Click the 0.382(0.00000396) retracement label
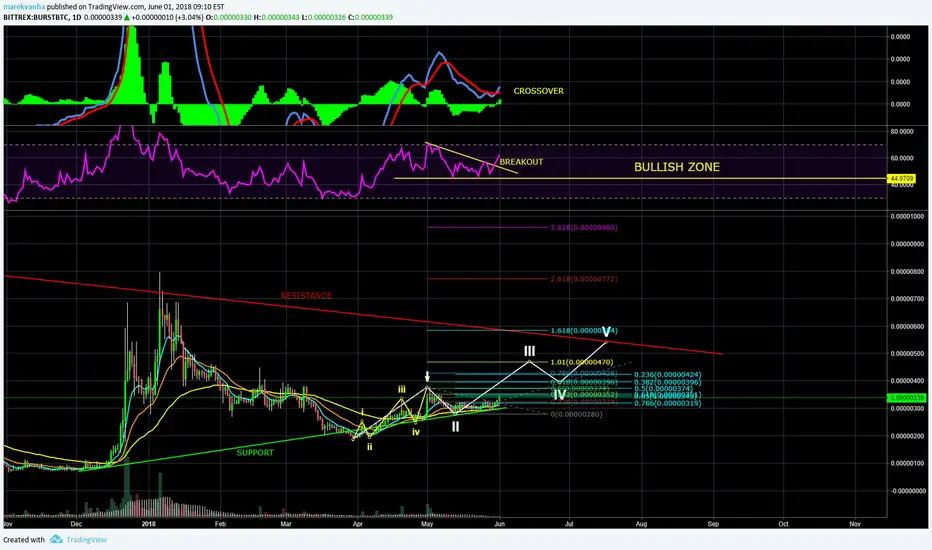This screenshot has width=932, height=550. (667, 382)
